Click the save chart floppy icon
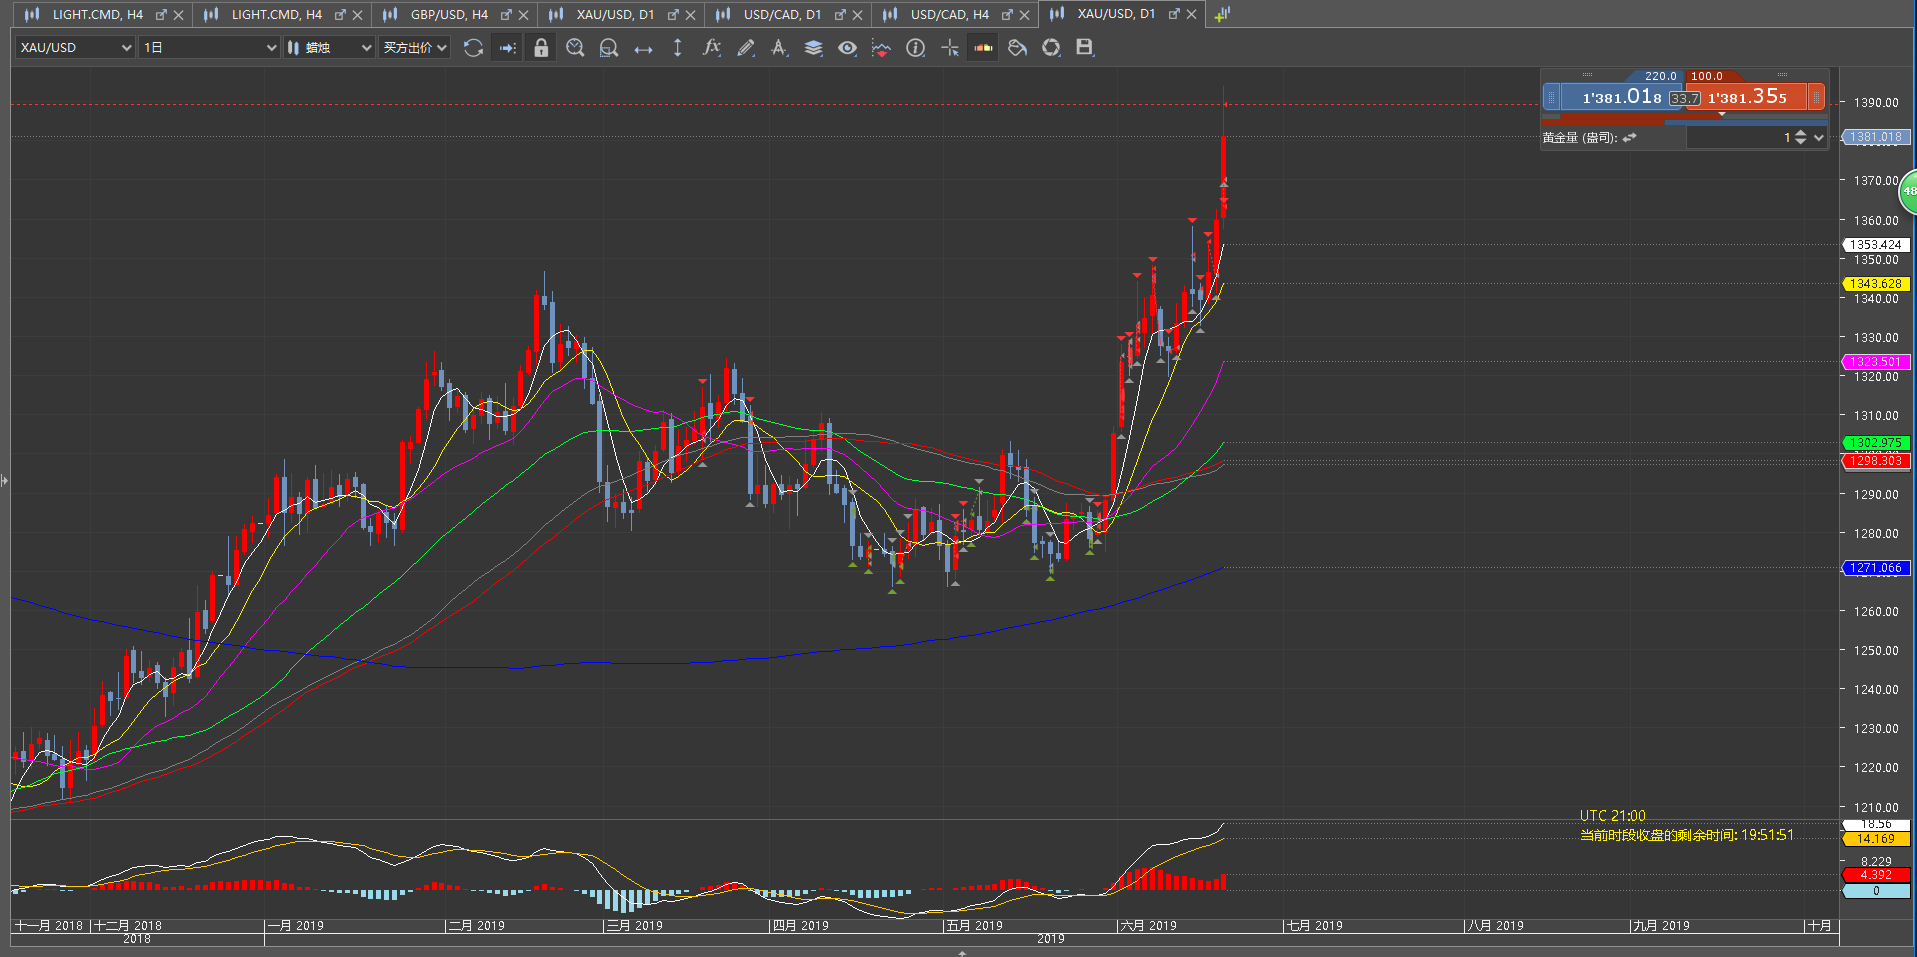This screenshot has height=957, width=1917. click(x=1084, y=48)
